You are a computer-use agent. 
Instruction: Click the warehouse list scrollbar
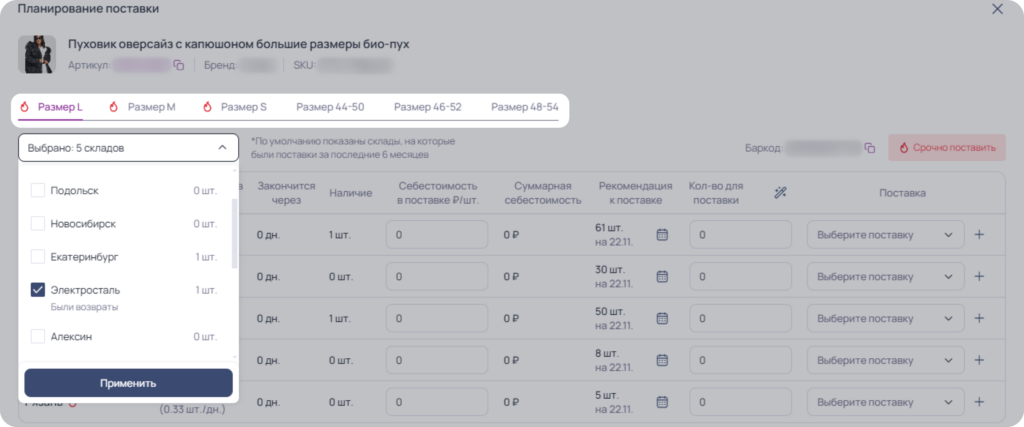pyautogui.click(x=234, y=233)
